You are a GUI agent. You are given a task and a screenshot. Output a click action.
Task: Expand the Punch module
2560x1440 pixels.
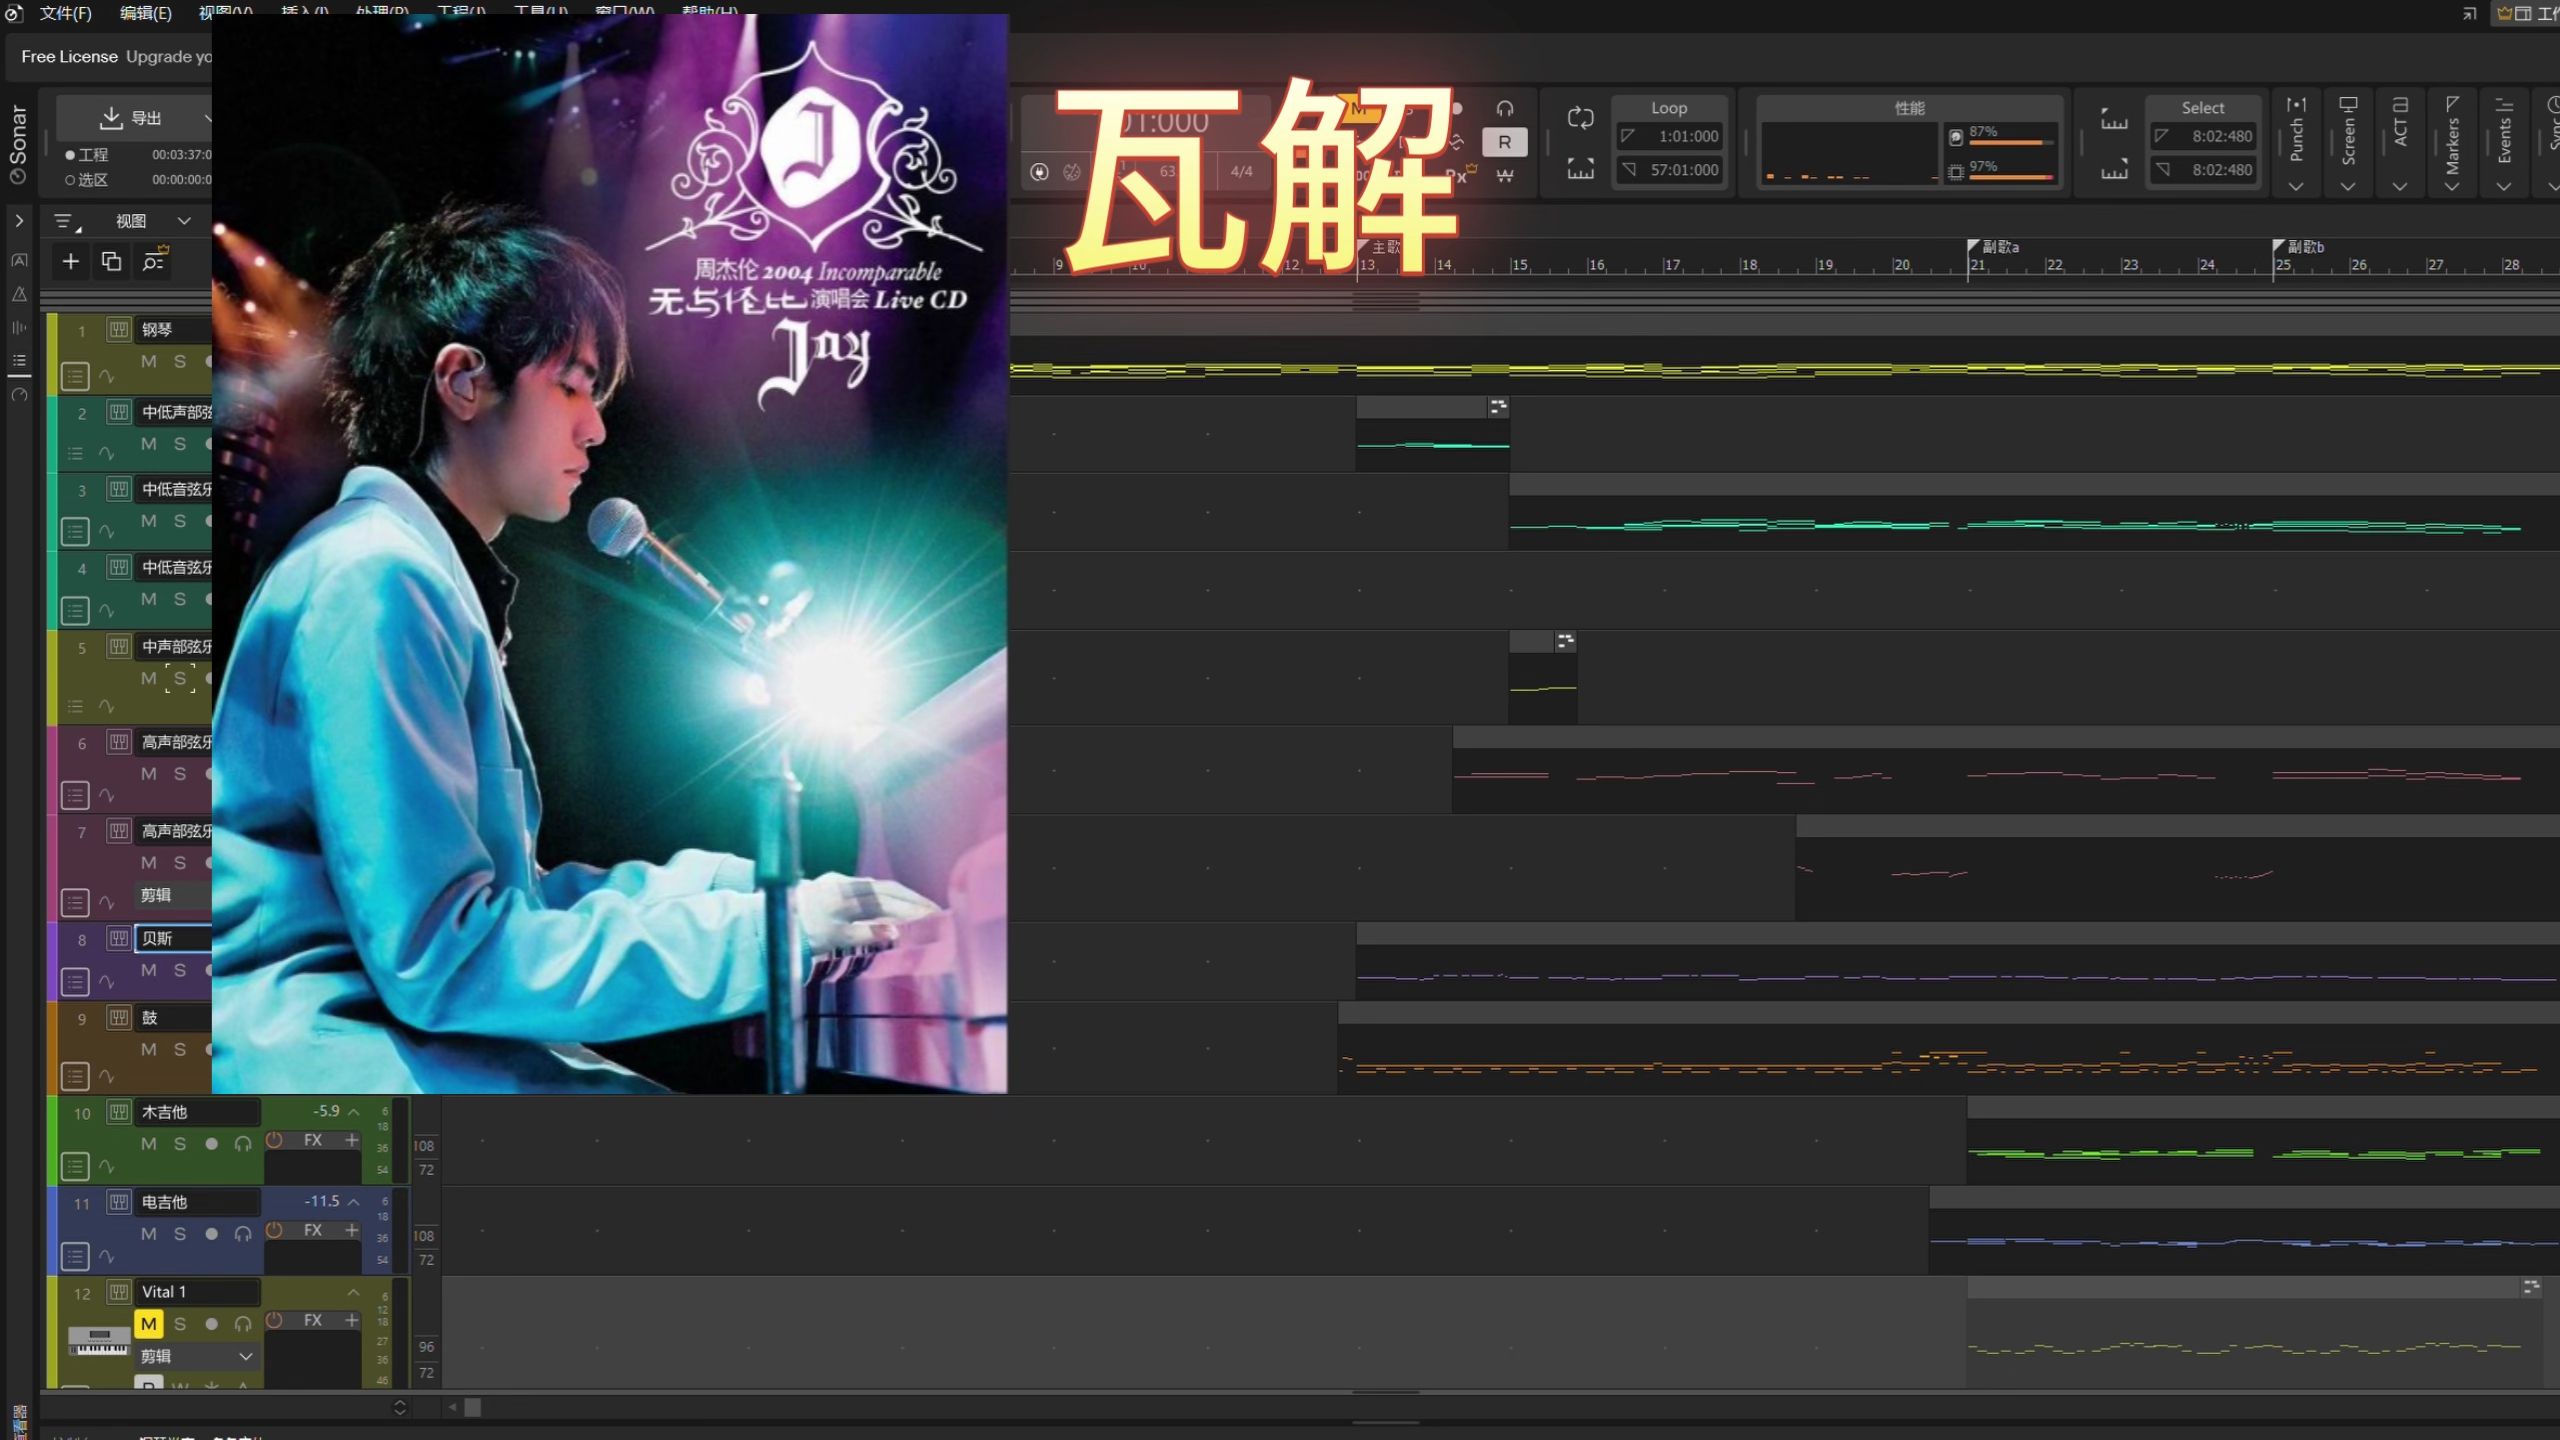click(2296, 186)
